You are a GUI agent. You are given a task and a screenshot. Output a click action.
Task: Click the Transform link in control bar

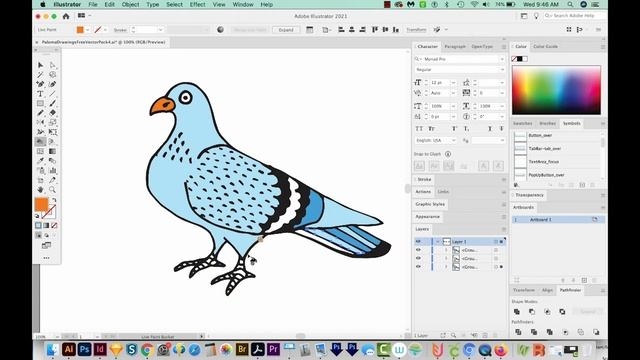point(416,30)
